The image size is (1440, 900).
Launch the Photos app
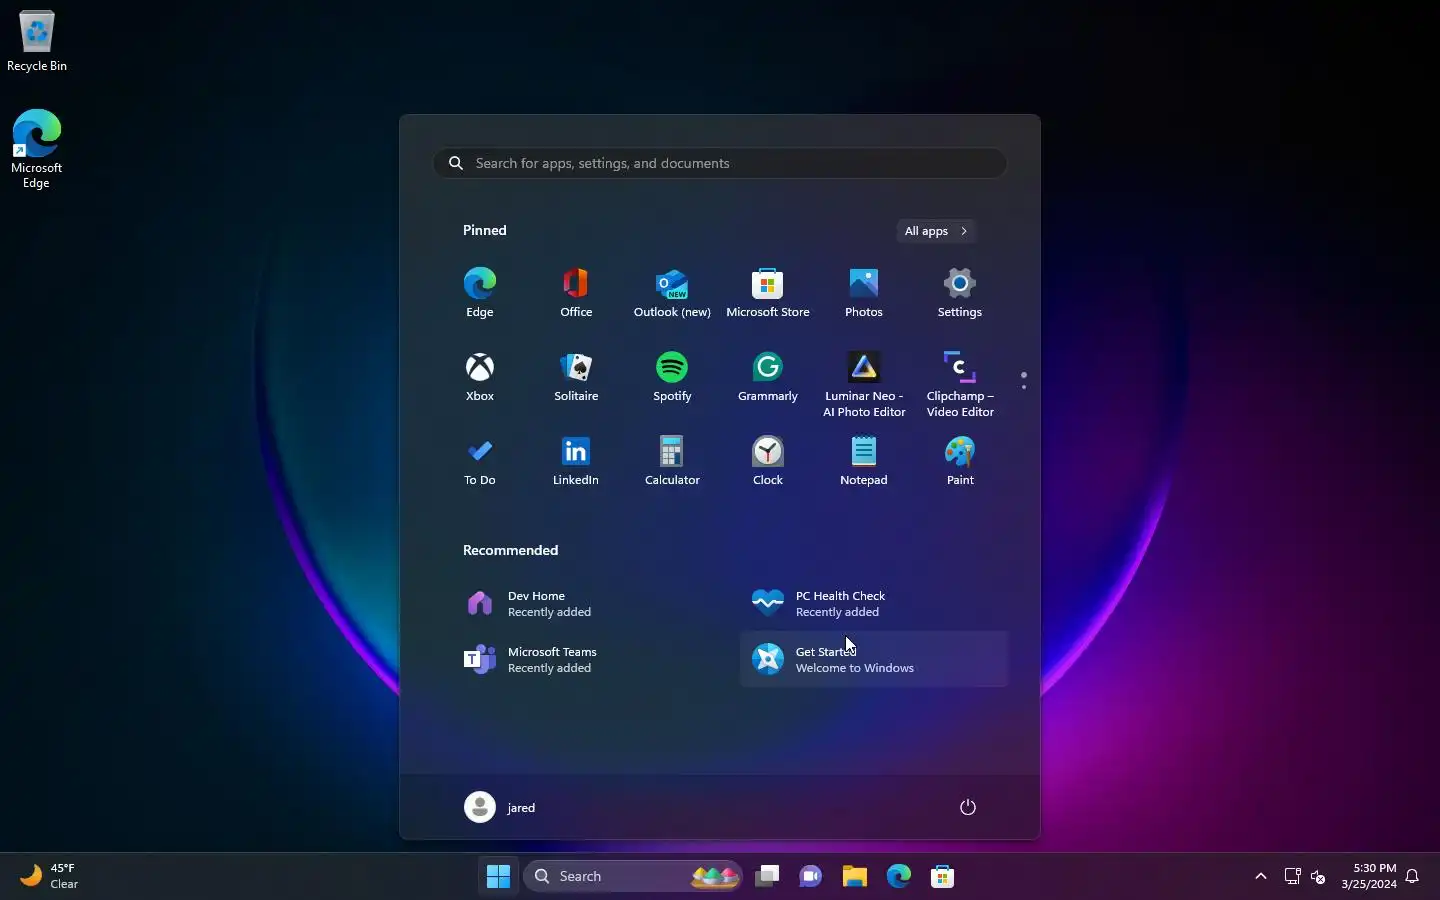(864, 293)
